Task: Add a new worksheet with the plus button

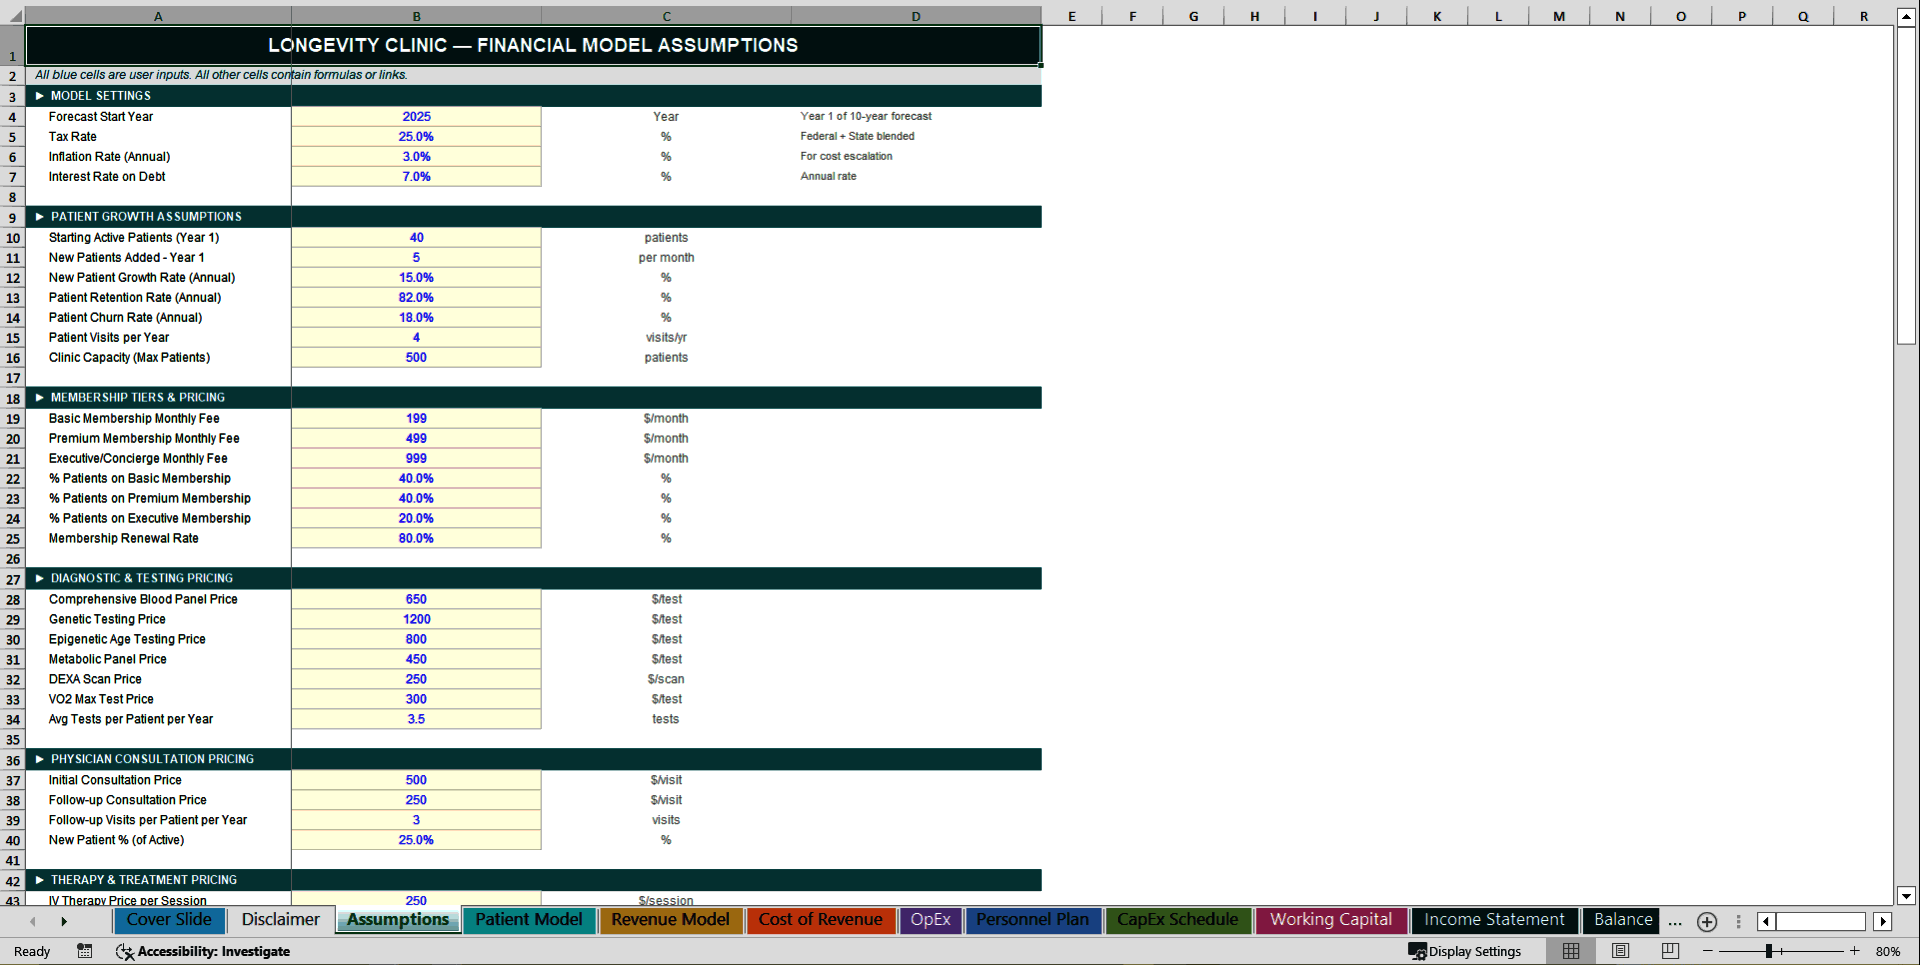Action: tap(1707, 921)
